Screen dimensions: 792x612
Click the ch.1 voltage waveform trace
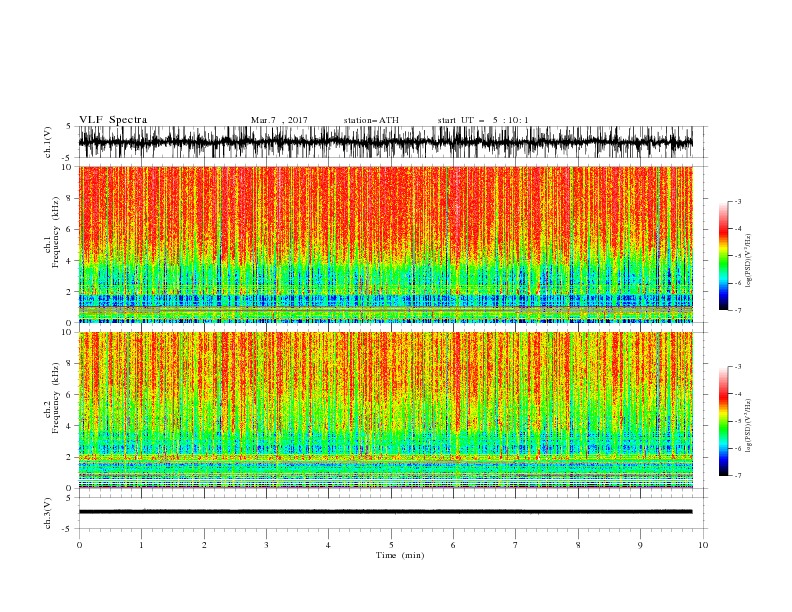385,142
